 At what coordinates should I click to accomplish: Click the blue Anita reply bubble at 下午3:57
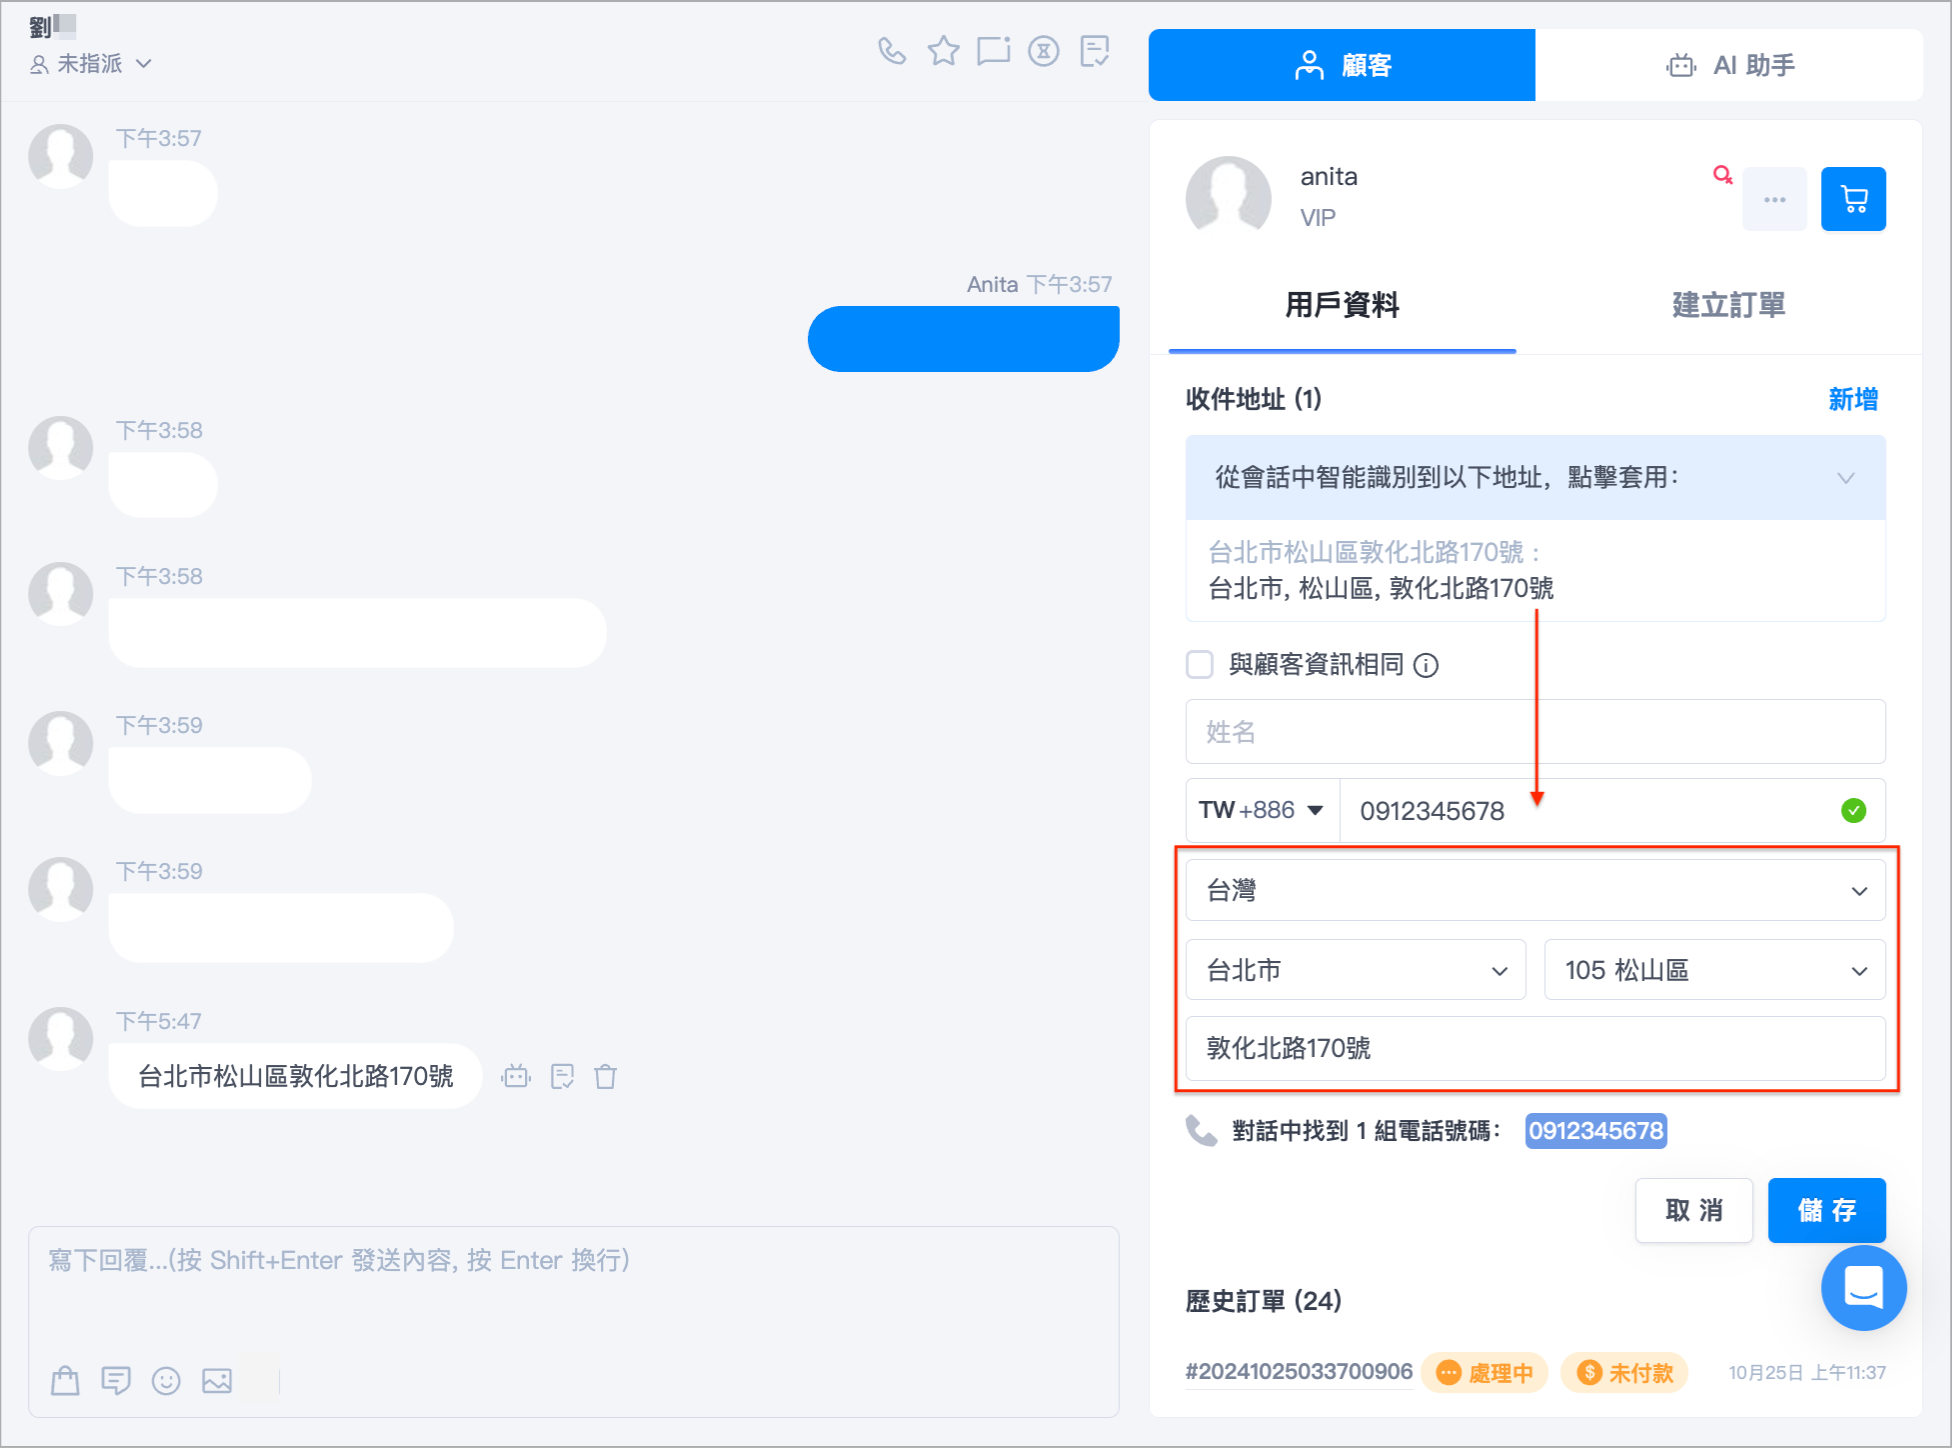click(963, 339)
